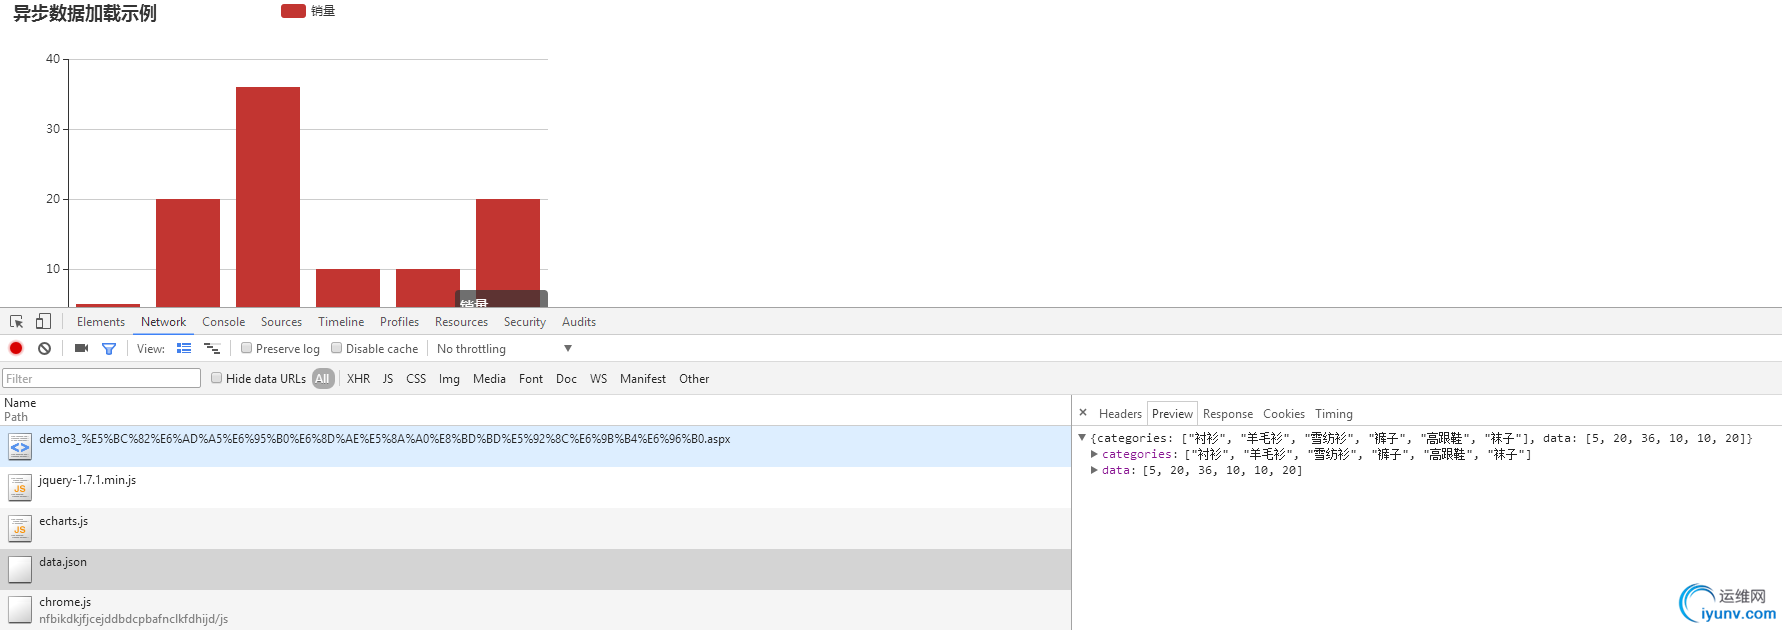The width and height of the screenshot is (1782, 630).
Task: Click the aspx document file icon
Action: pos(20,447)
